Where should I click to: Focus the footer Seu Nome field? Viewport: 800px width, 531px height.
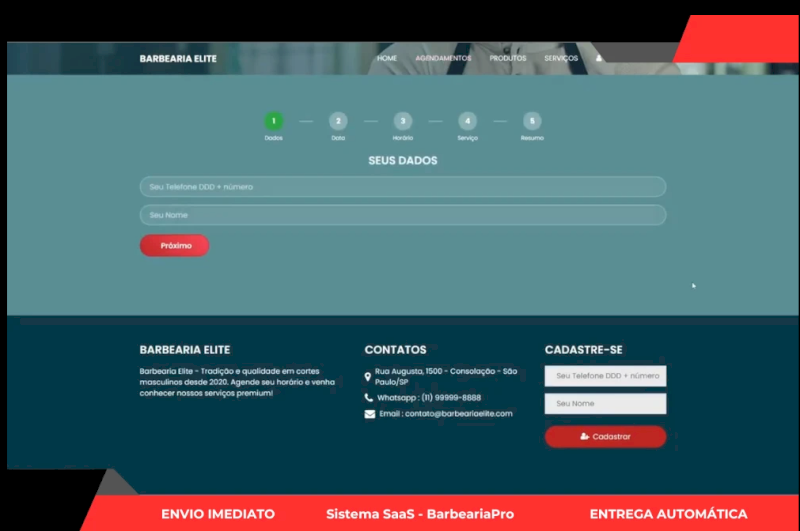pos(605,403)
